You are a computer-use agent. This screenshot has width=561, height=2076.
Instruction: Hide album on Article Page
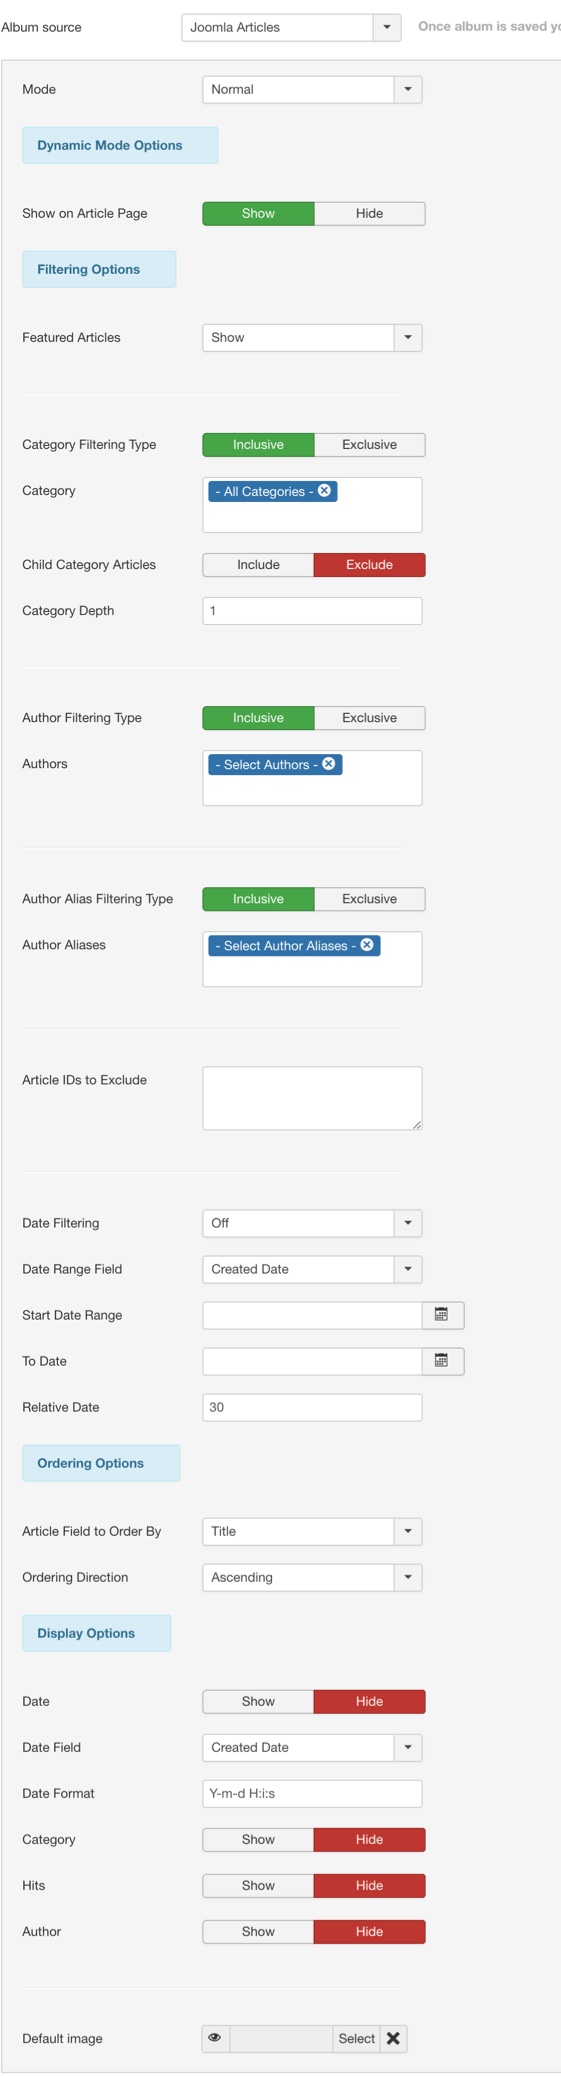pyautogui.click(x=370, y=213)
